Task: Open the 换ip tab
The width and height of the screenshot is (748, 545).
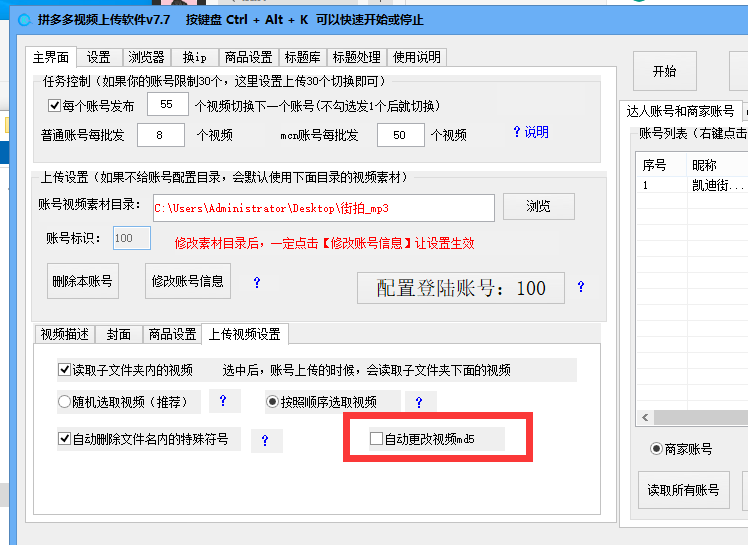Action: tap(195, 57)
